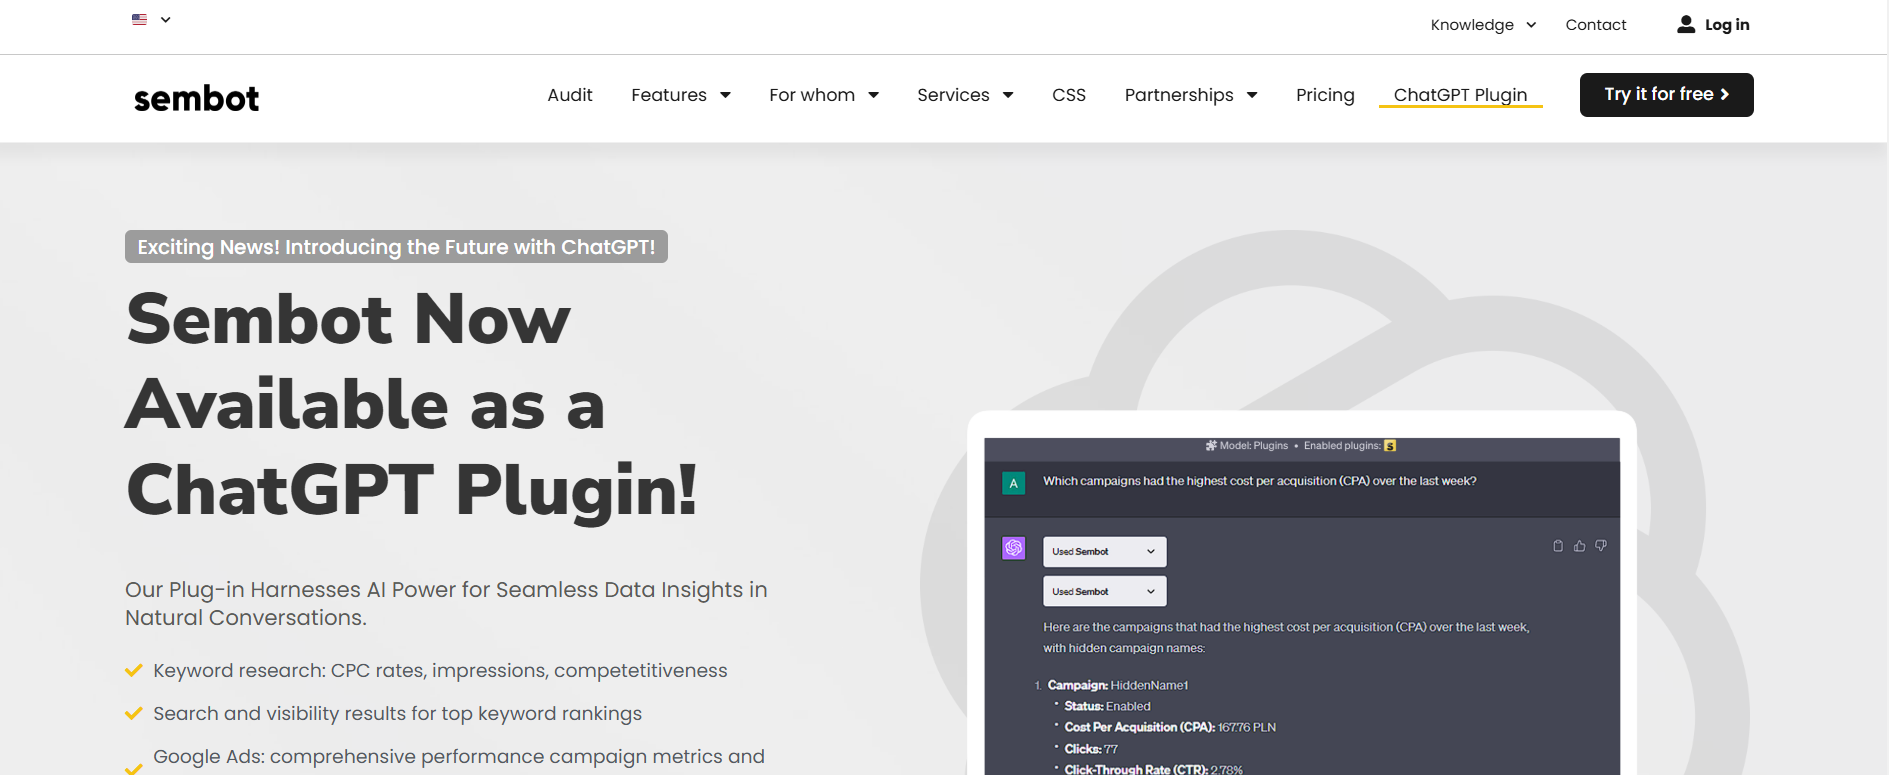The image size is (1889, 775).
Task: Expand the Partnerships dropdown arrow
Action: point(1252,95)
